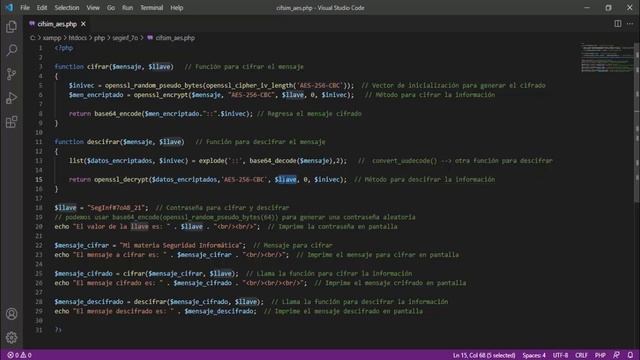Open the Explorer view in activity bar
The image size is (640, 360).
pyautogui.click(x=11, y=27)
